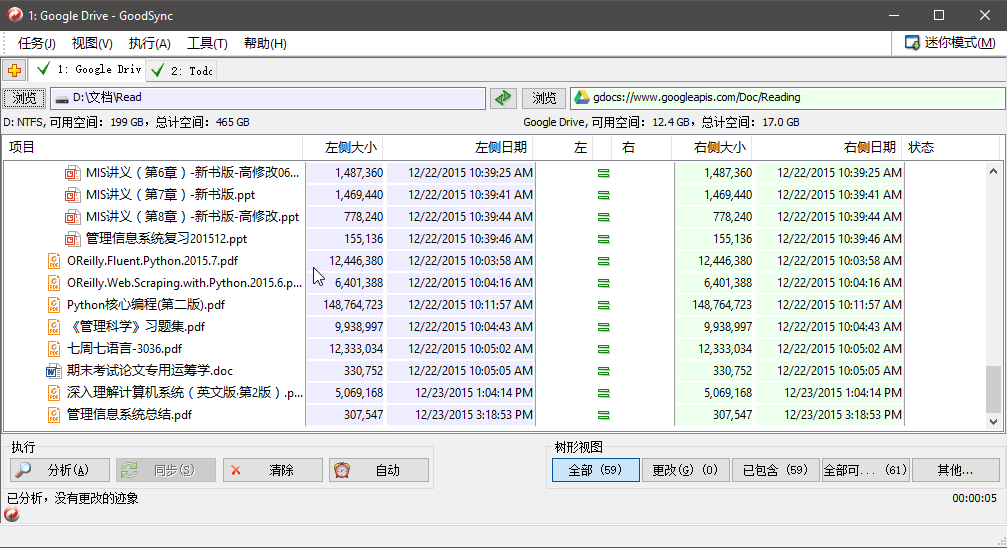Click the 分析(A) analyze button
Screen dimensions: 1007x548
click(60, 470)
